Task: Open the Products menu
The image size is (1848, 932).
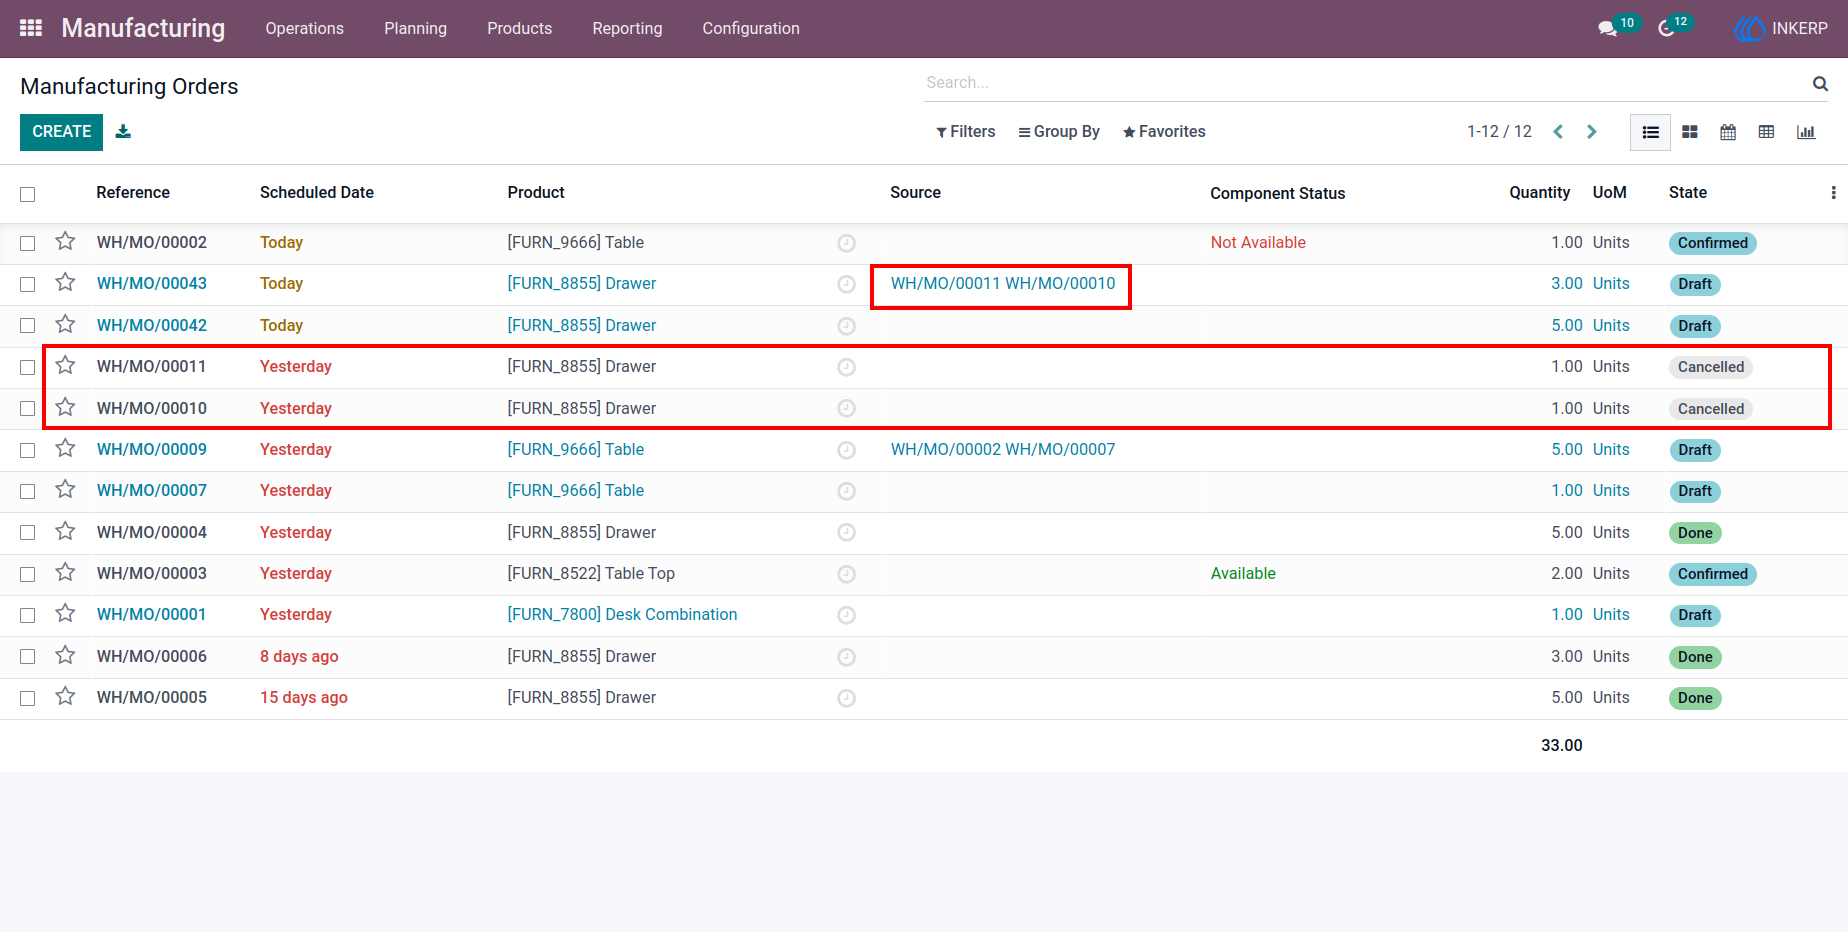Action: [x=520, y=29]
